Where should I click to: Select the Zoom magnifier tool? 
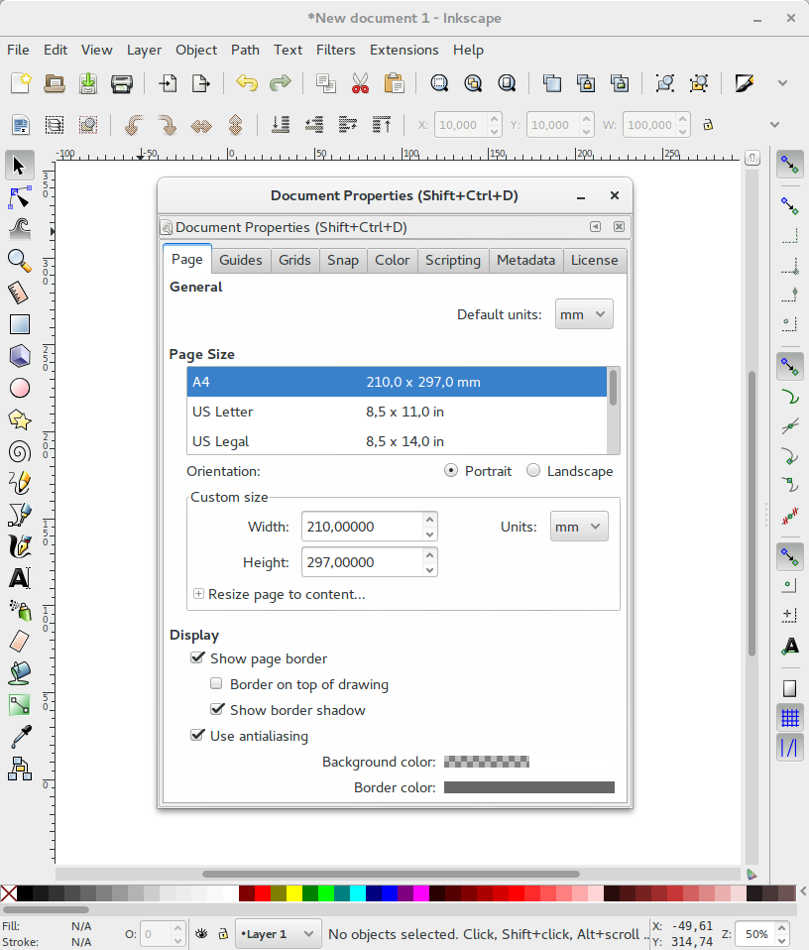(19, 261)
